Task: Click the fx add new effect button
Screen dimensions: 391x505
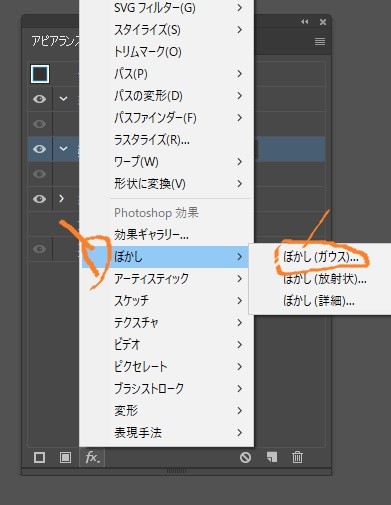Action: coord(92,457)
